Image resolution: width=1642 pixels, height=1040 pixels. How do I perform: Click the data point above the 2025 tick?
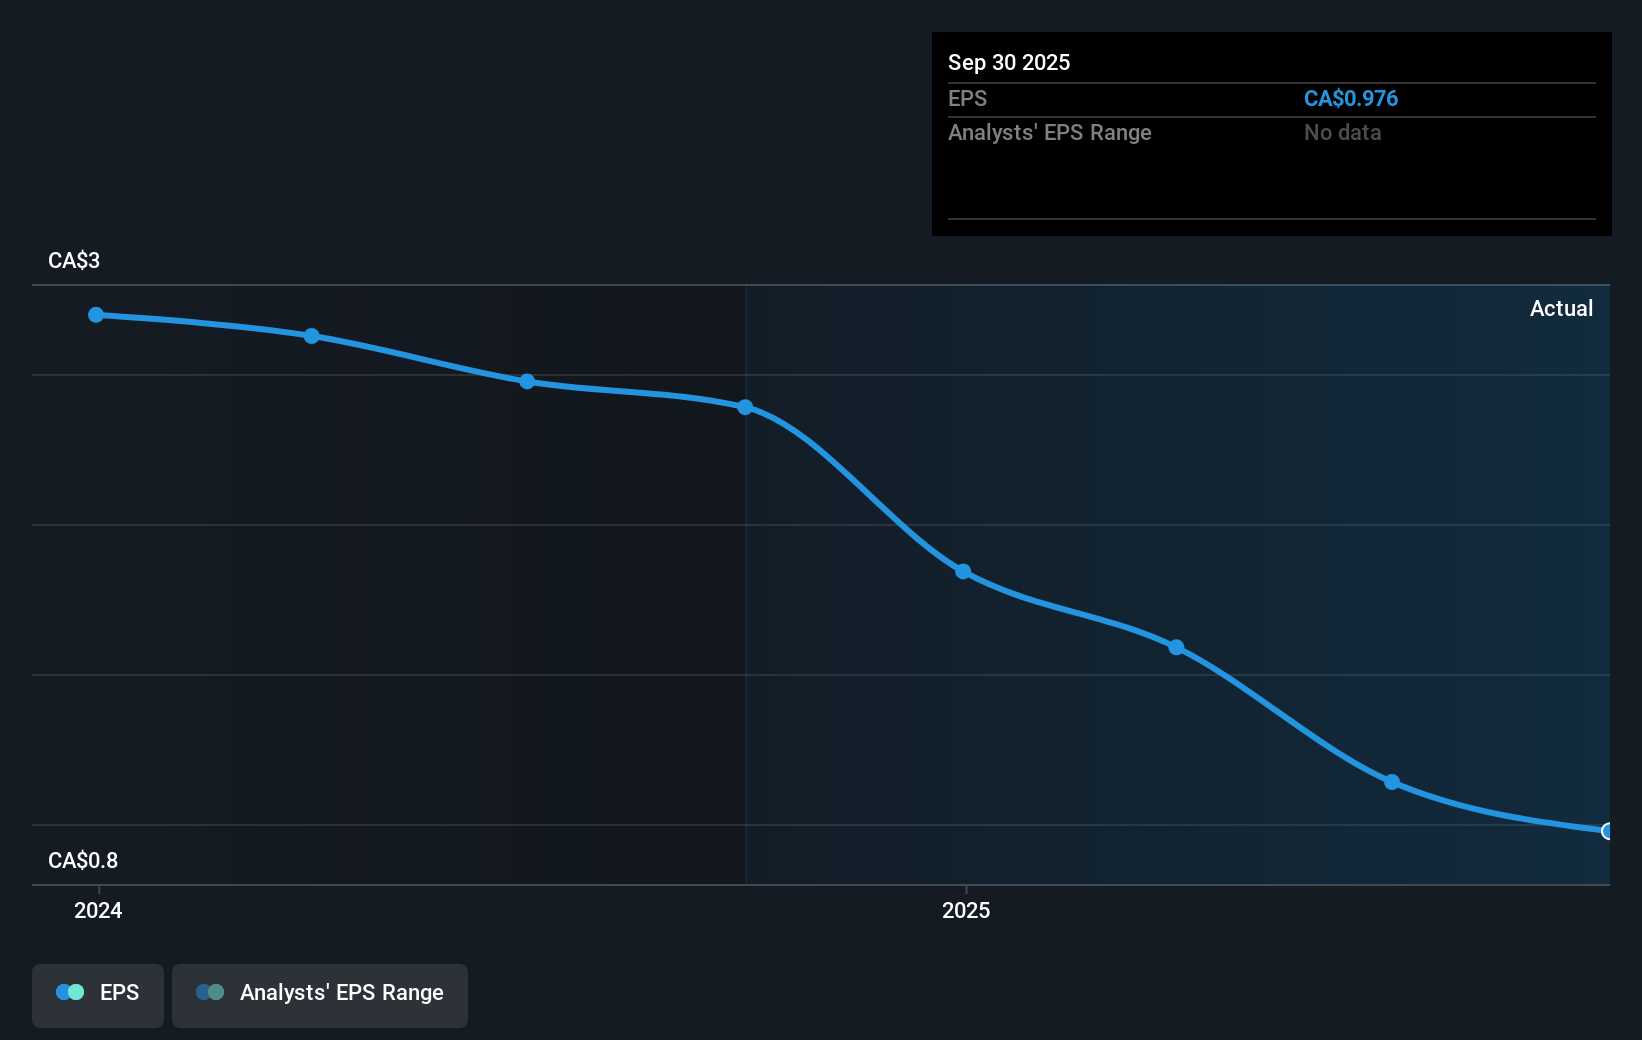[x=963, y=572]
